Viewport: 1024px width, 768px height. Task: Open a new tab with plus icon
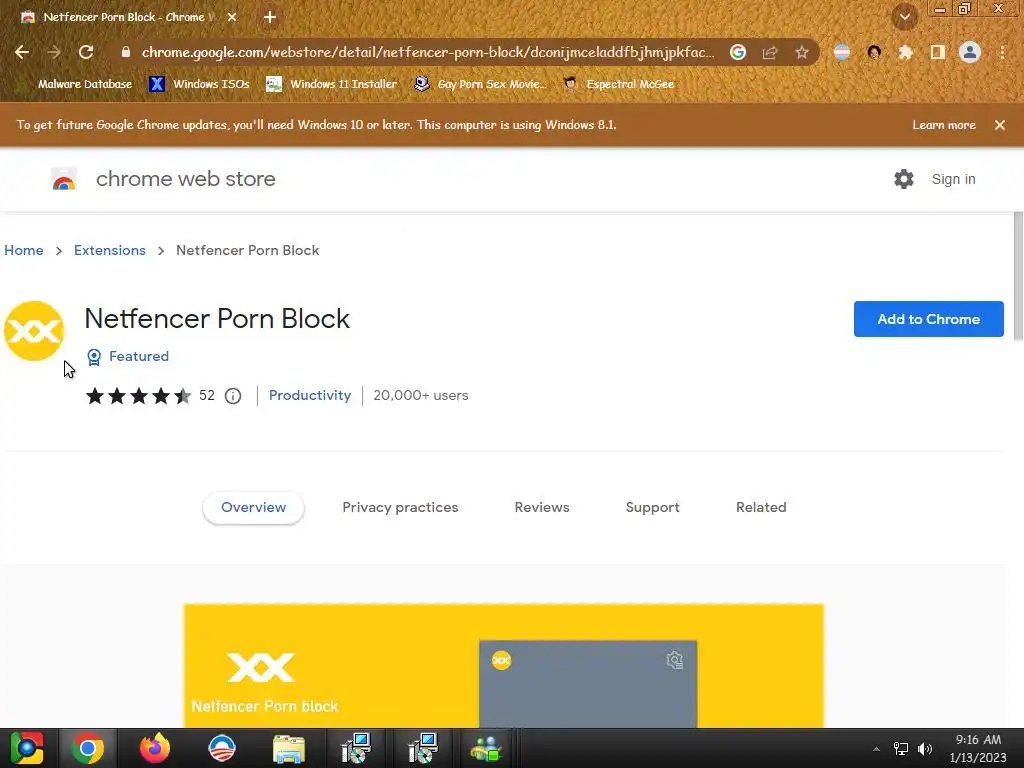point(270,17)
